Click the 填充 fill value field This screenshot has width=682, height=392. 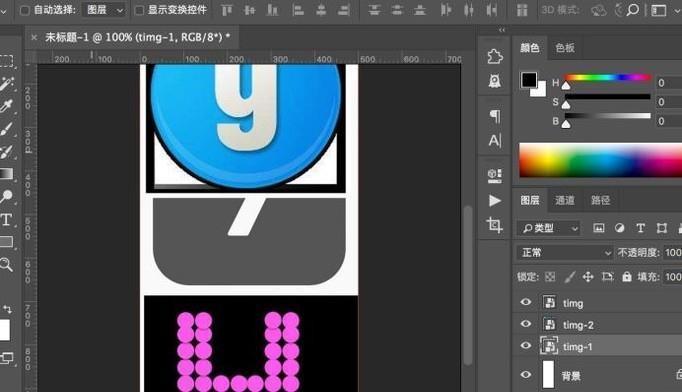tap(673, 277)
